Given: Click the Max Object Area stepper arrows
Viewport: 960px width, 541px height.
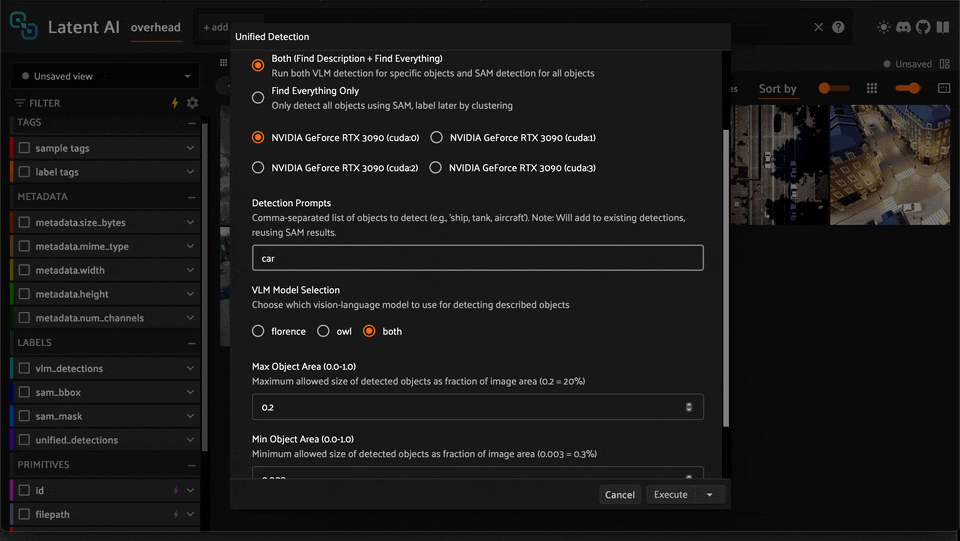Looking at the screenshot, I should 689,407.
